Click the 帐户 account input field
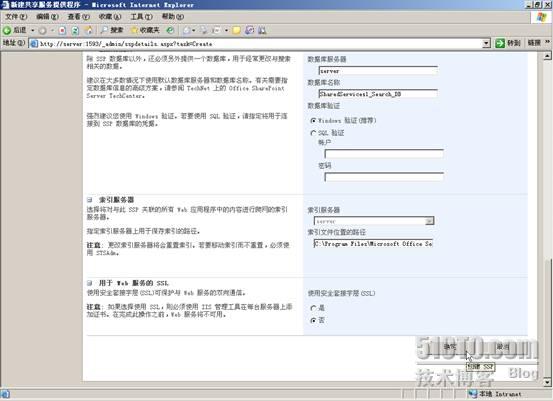 tap(384, 154)
